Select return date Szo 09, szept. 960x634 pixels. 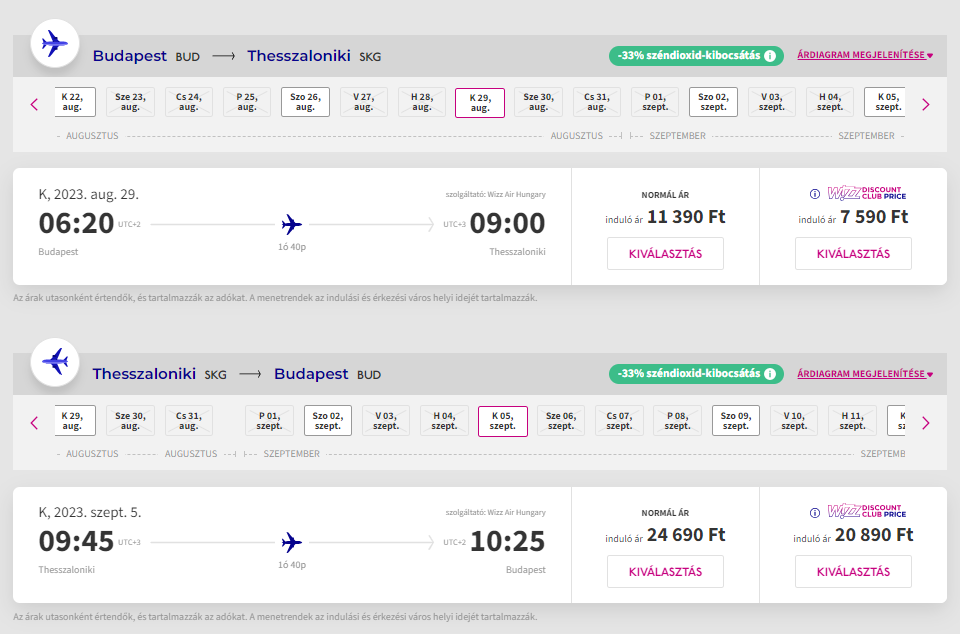[735, 420]
